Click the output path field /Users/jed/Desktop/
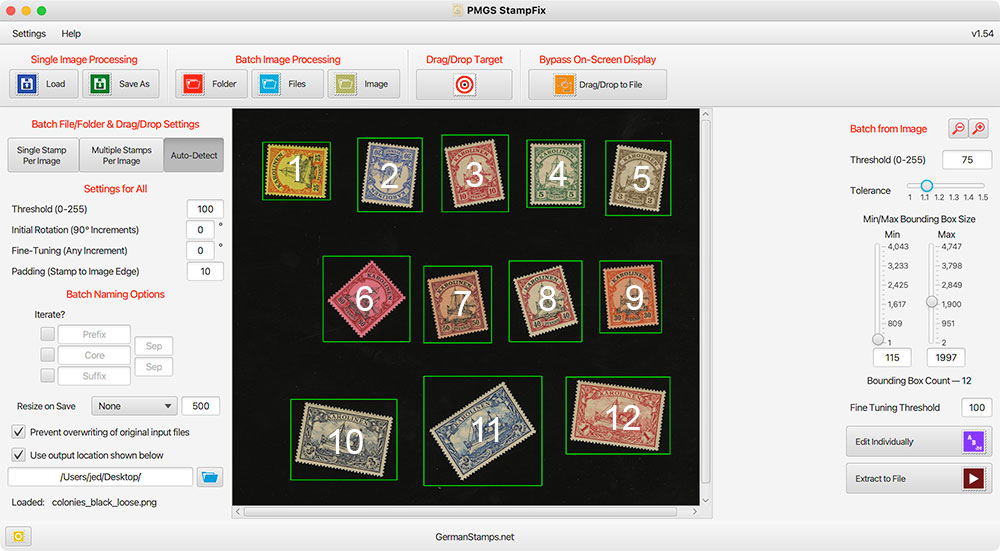The width and height of the screenshot is (1000, 551). pos(100,477)
